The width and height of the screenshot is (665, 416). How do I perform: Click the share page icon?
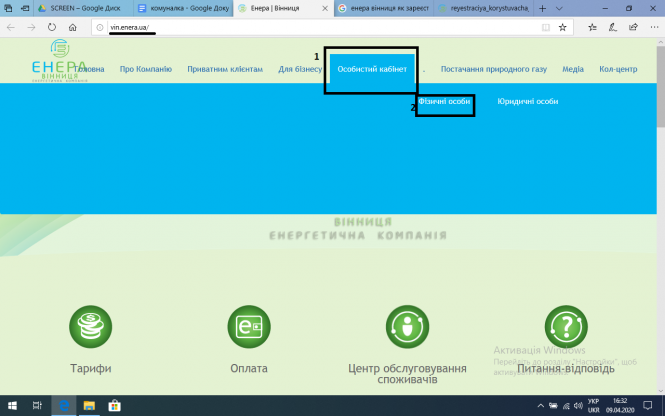point(633,27)
